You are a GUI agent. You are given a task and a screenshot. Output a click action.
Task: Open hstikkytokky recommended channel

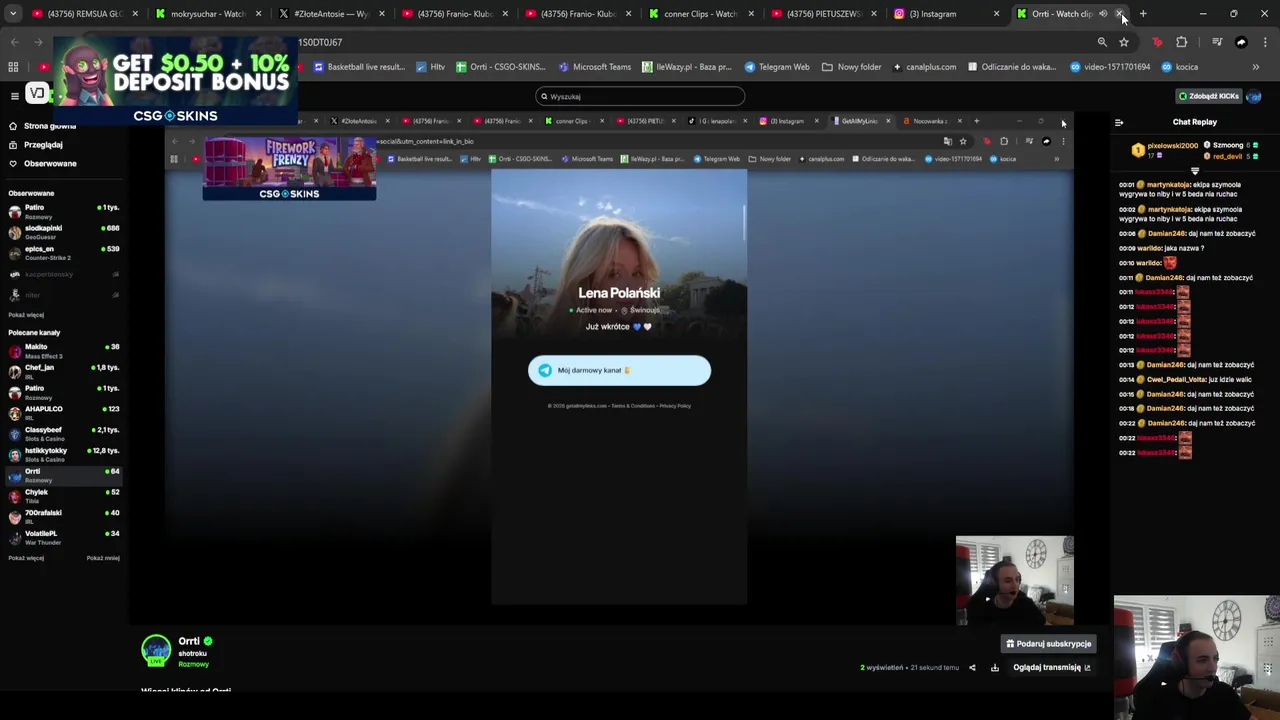(x=63, y=455)
